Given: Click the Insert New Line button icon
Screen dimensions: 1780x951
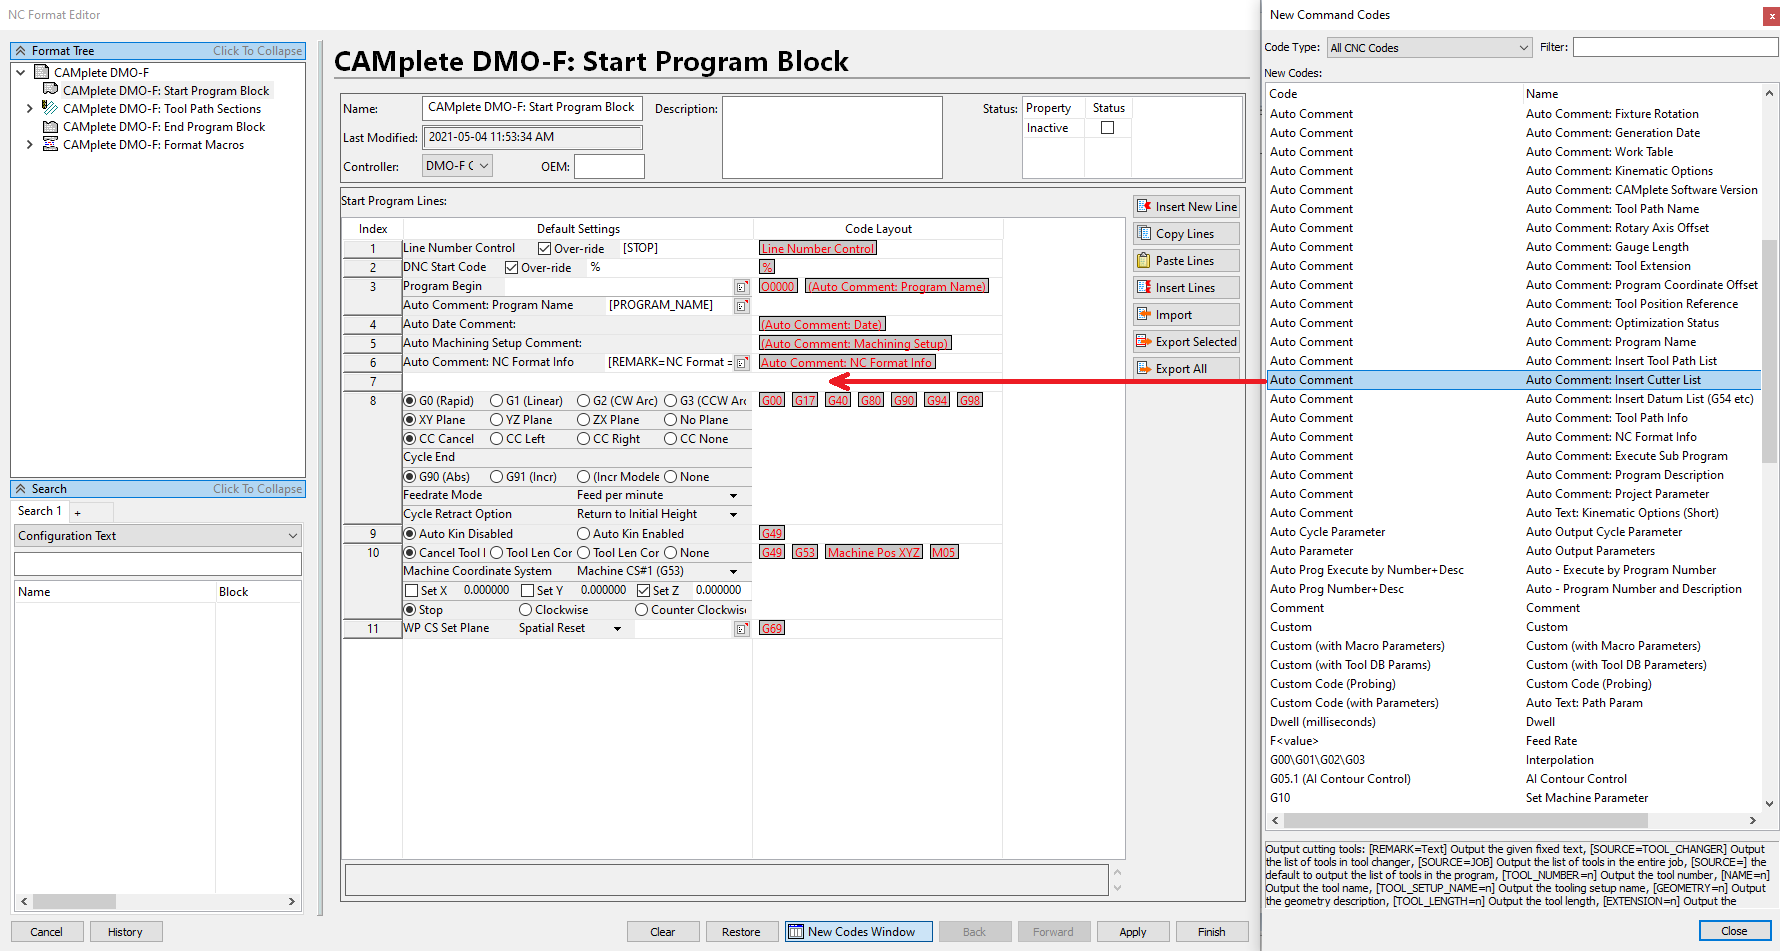Looking at the screenshot, I should [x=1144, y=206].
